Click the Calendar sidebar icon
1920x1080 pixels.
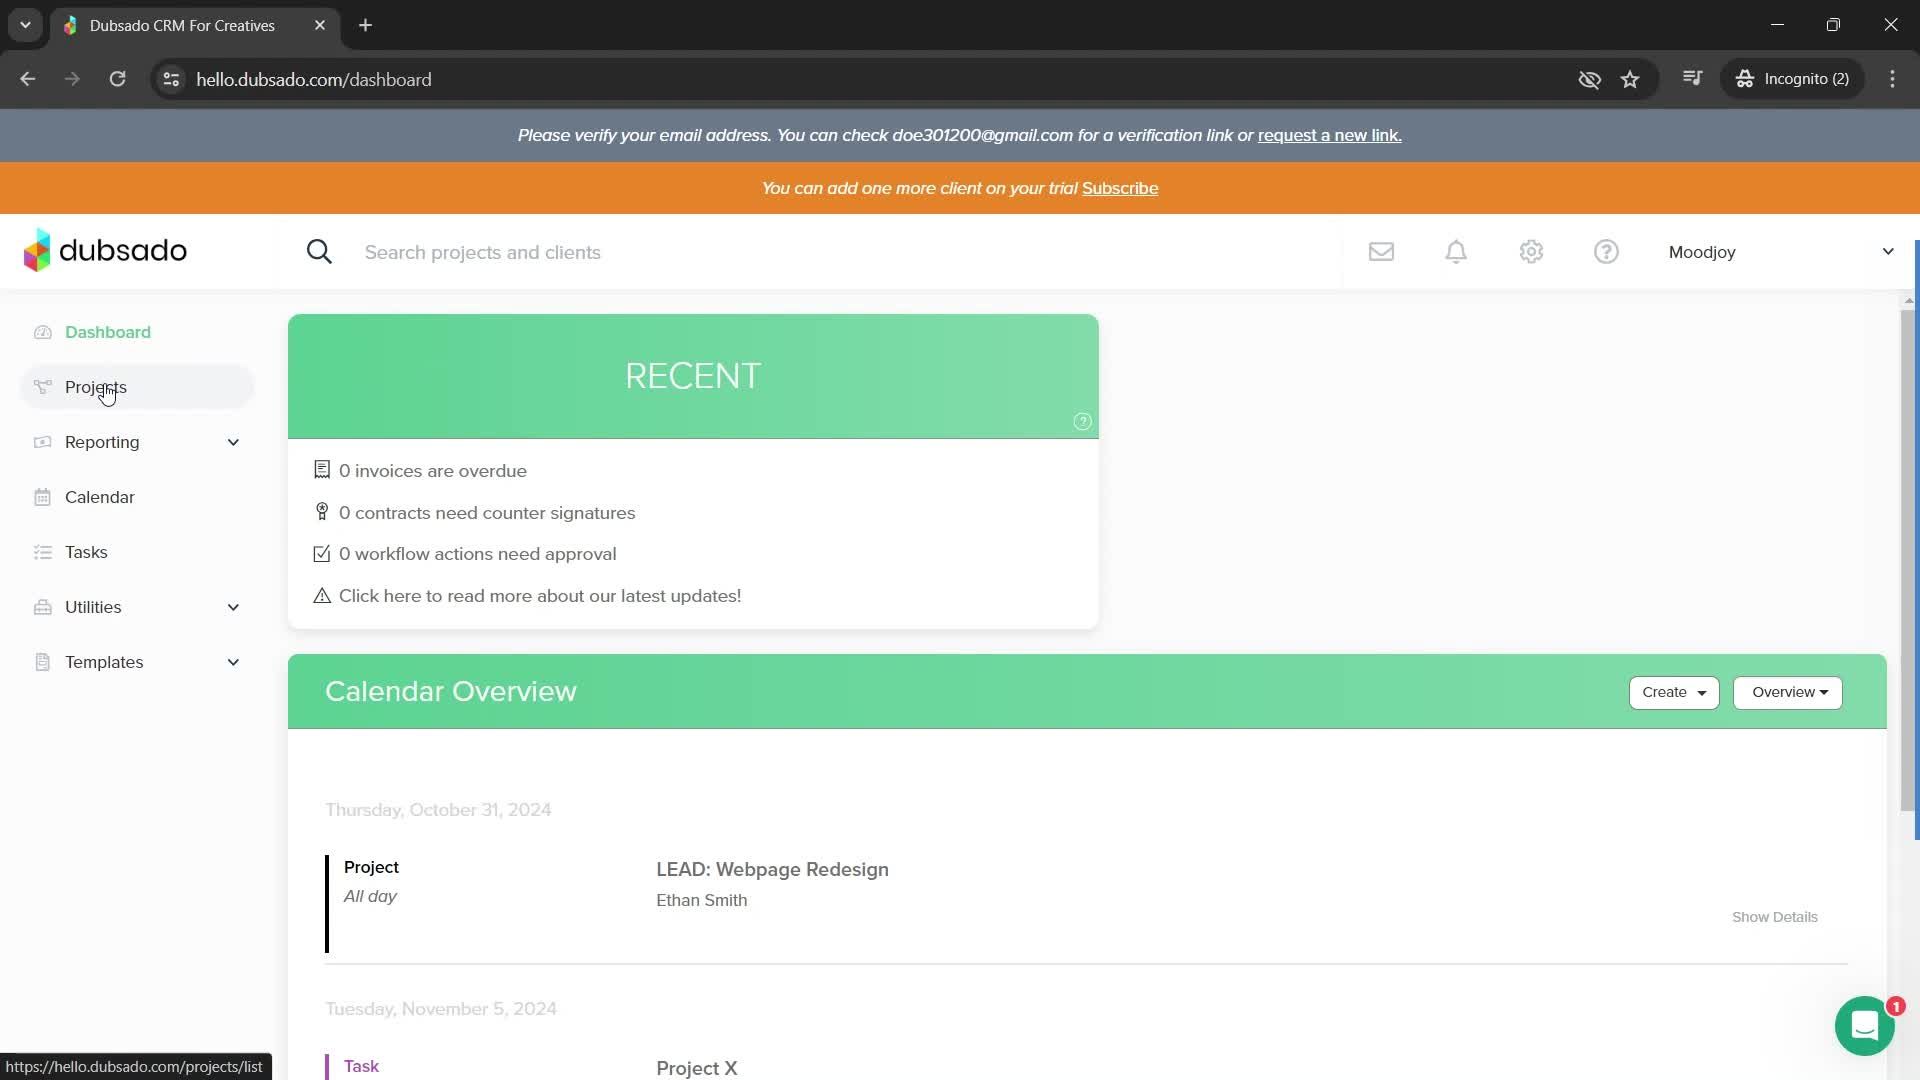(x=42, y=497)
